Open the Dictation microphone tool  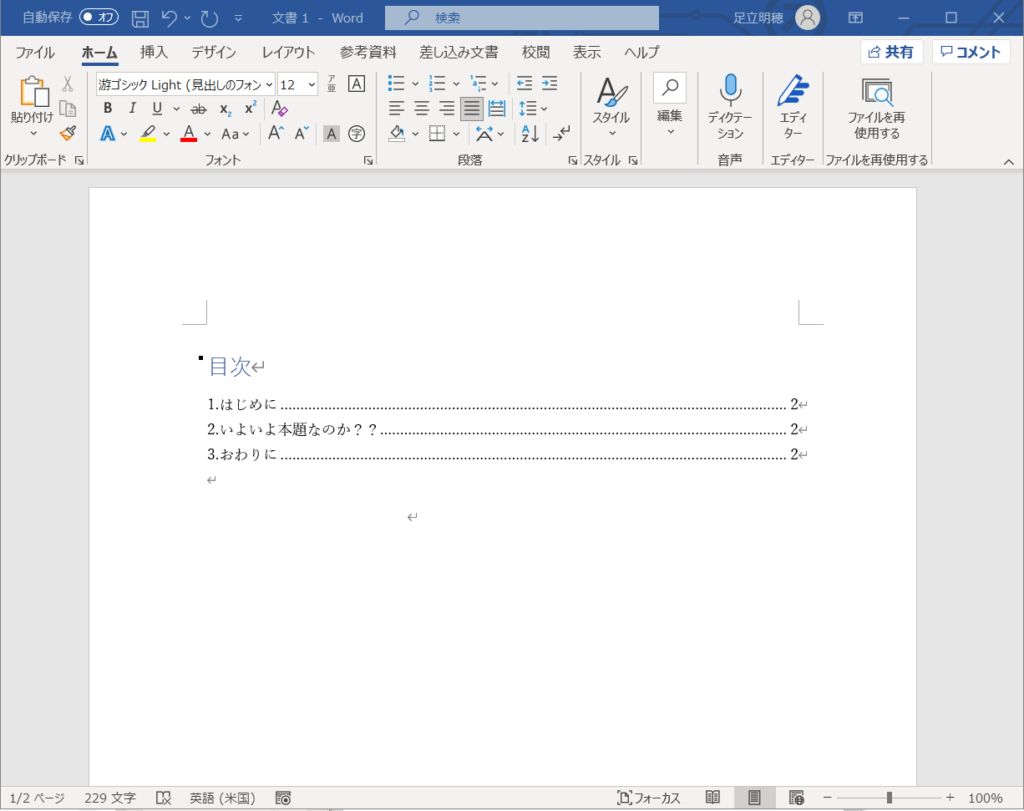[x=730, y=92]
